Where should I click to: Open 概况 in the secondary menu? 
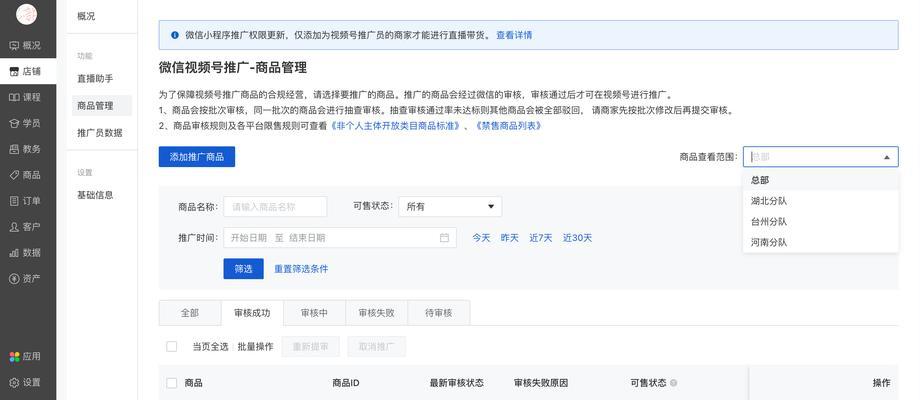click(x=86, y=16)
